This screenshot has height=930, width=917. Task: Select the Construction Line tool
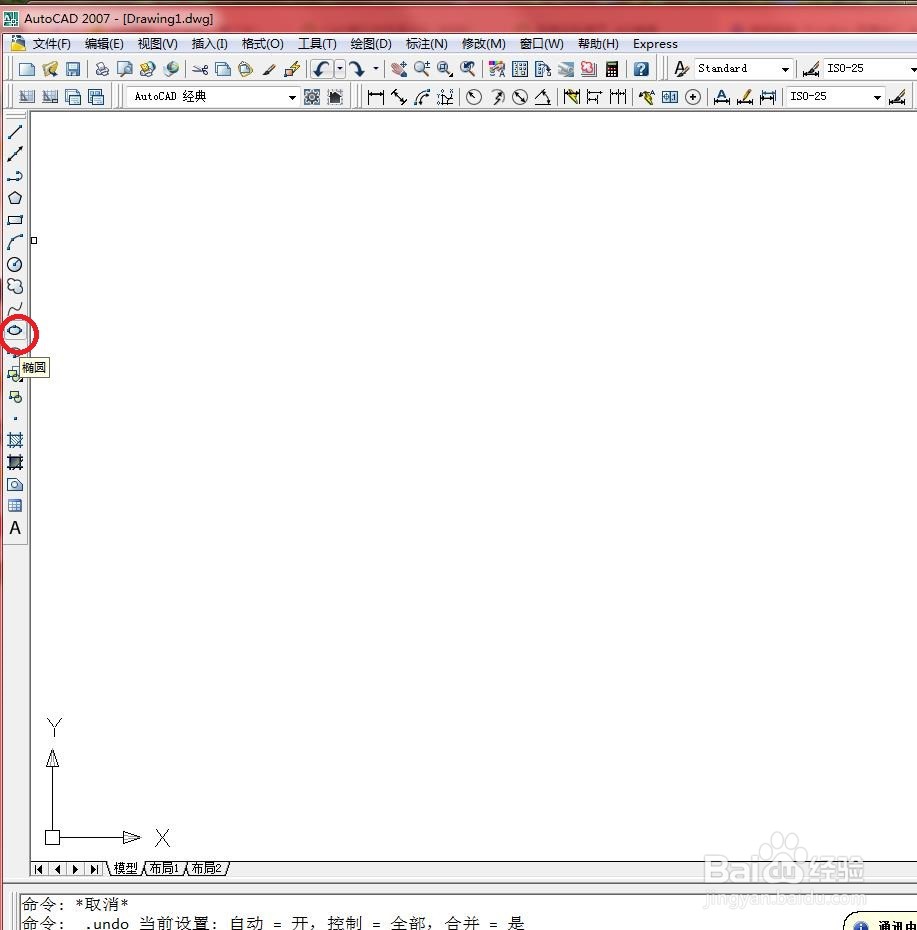(x=15, y=154)
